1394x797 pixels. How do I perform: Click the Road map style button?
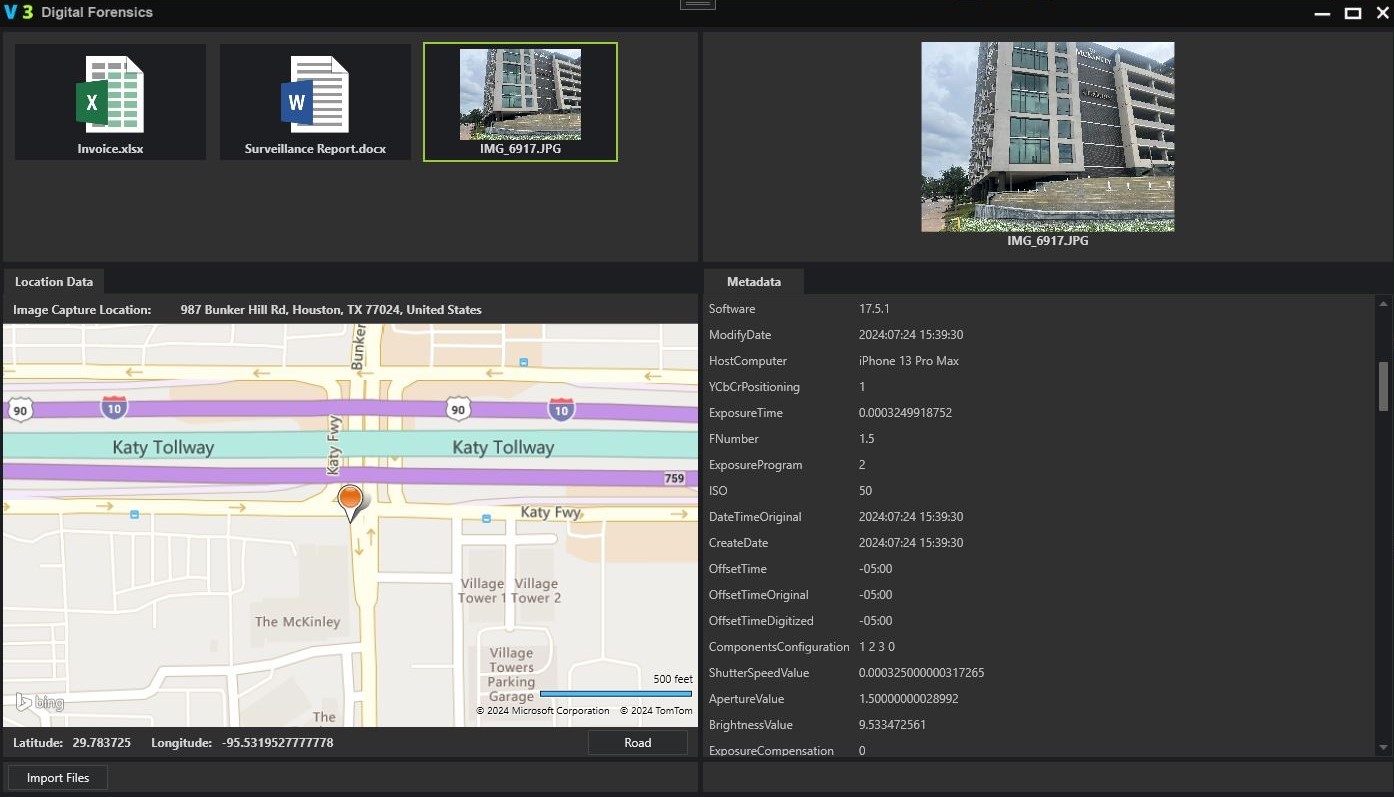tap(637, 743)
